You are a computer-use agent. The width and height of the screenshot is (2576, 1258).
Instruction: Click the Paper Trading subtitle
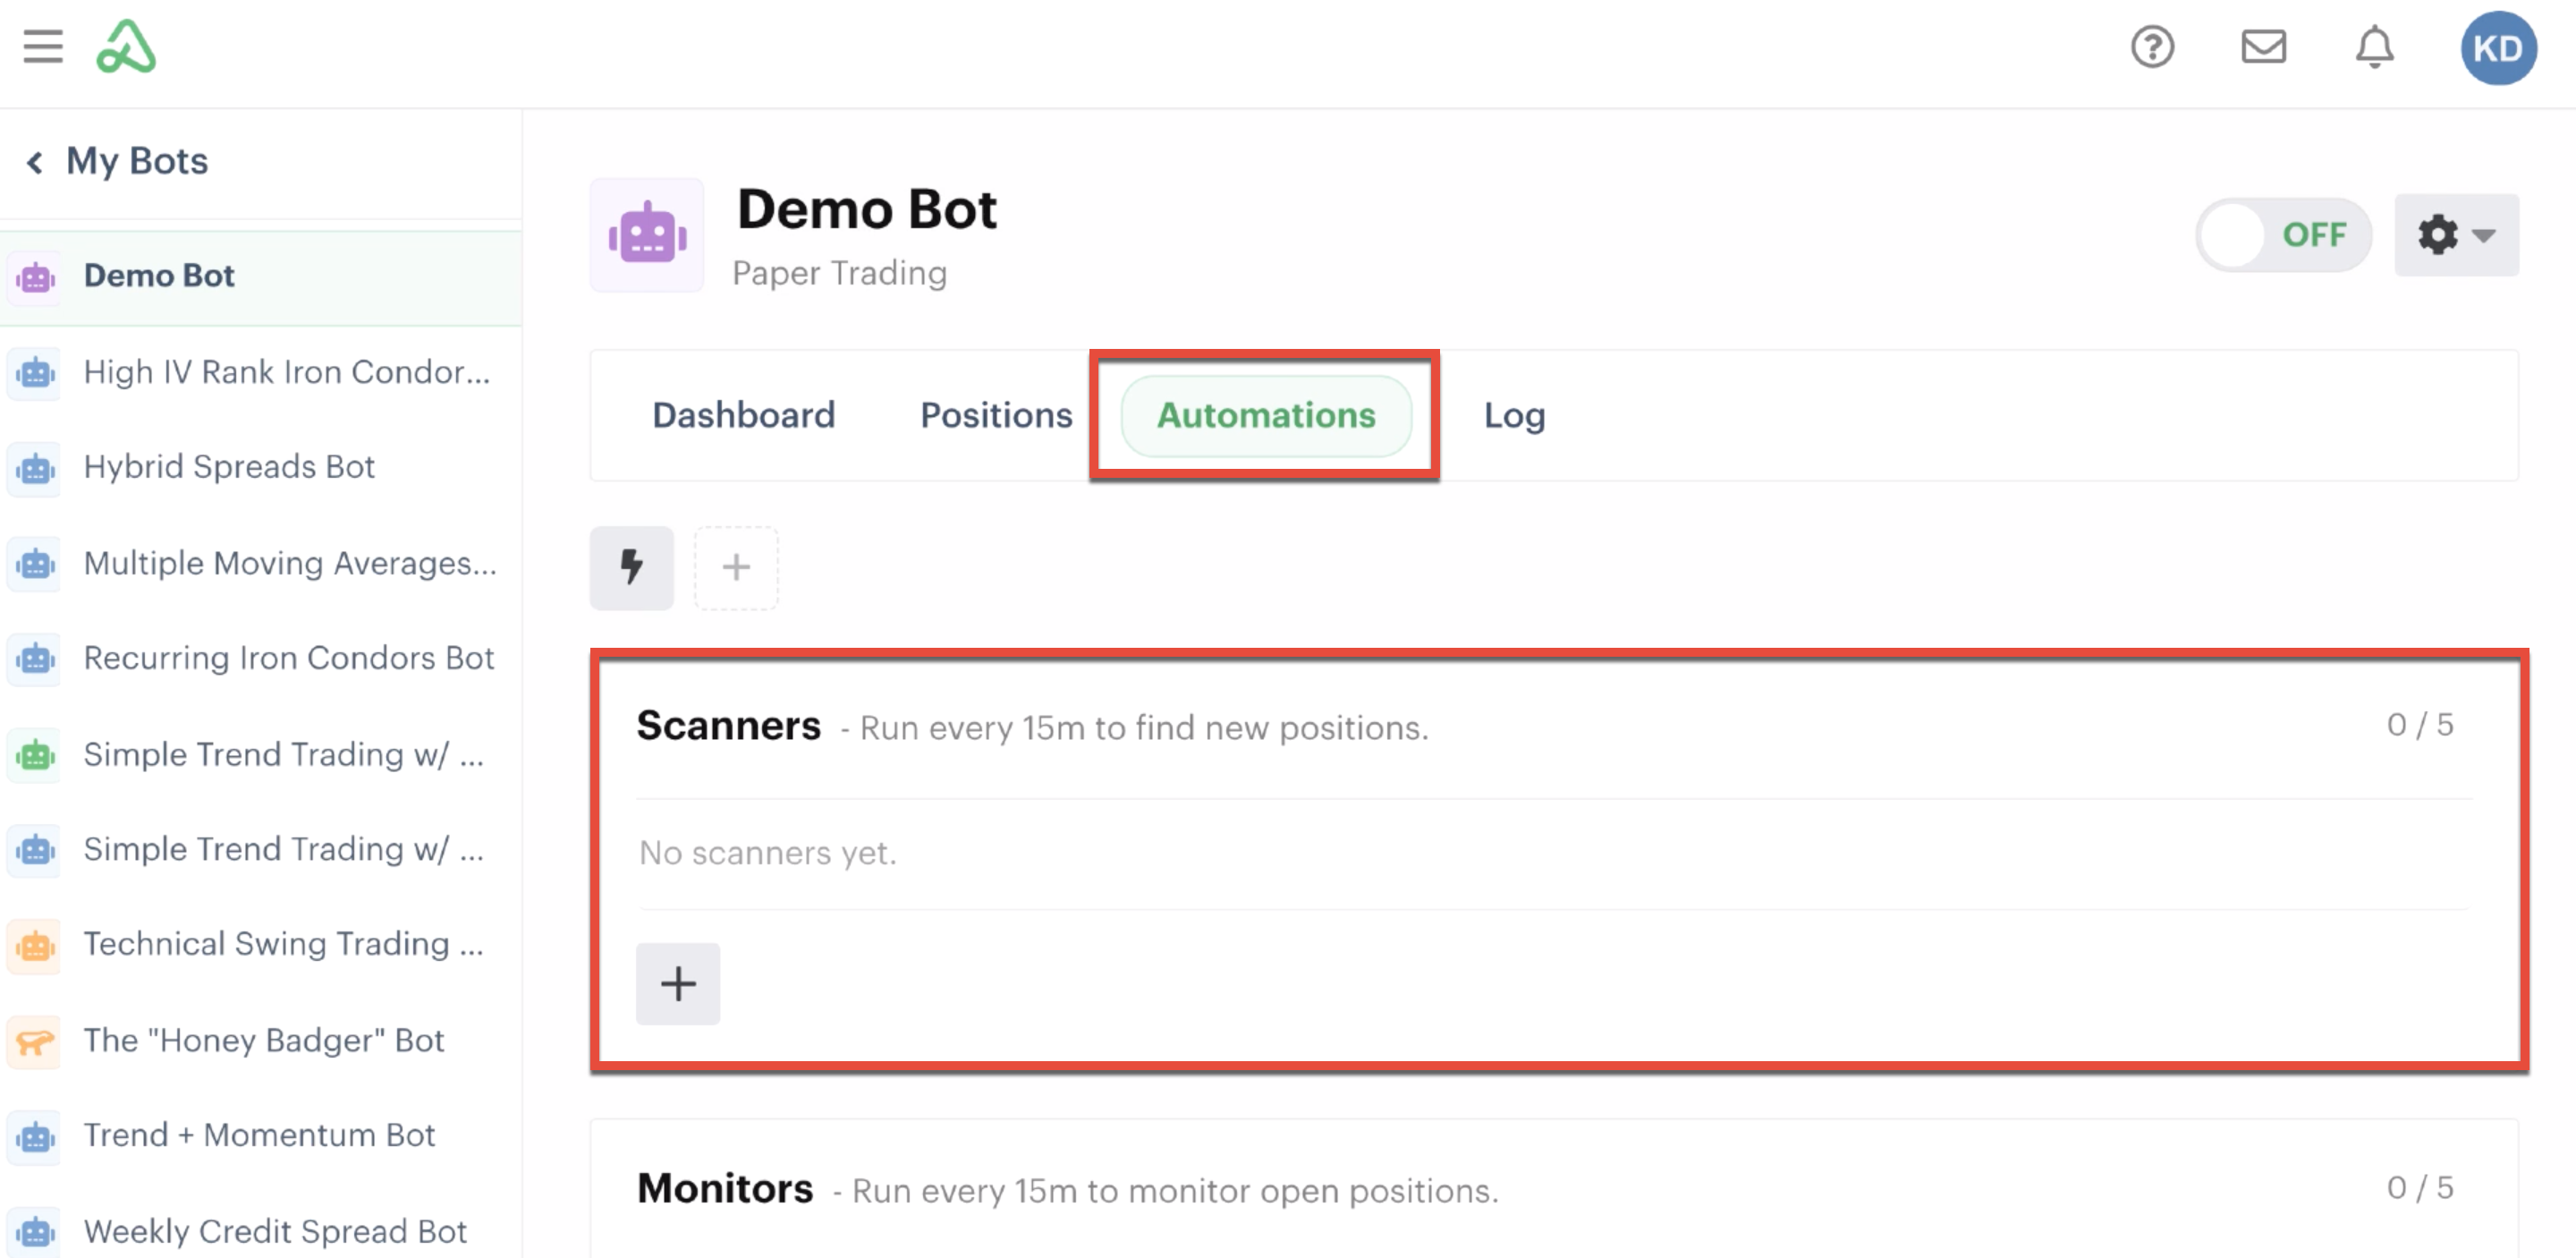tap(839, 274)
